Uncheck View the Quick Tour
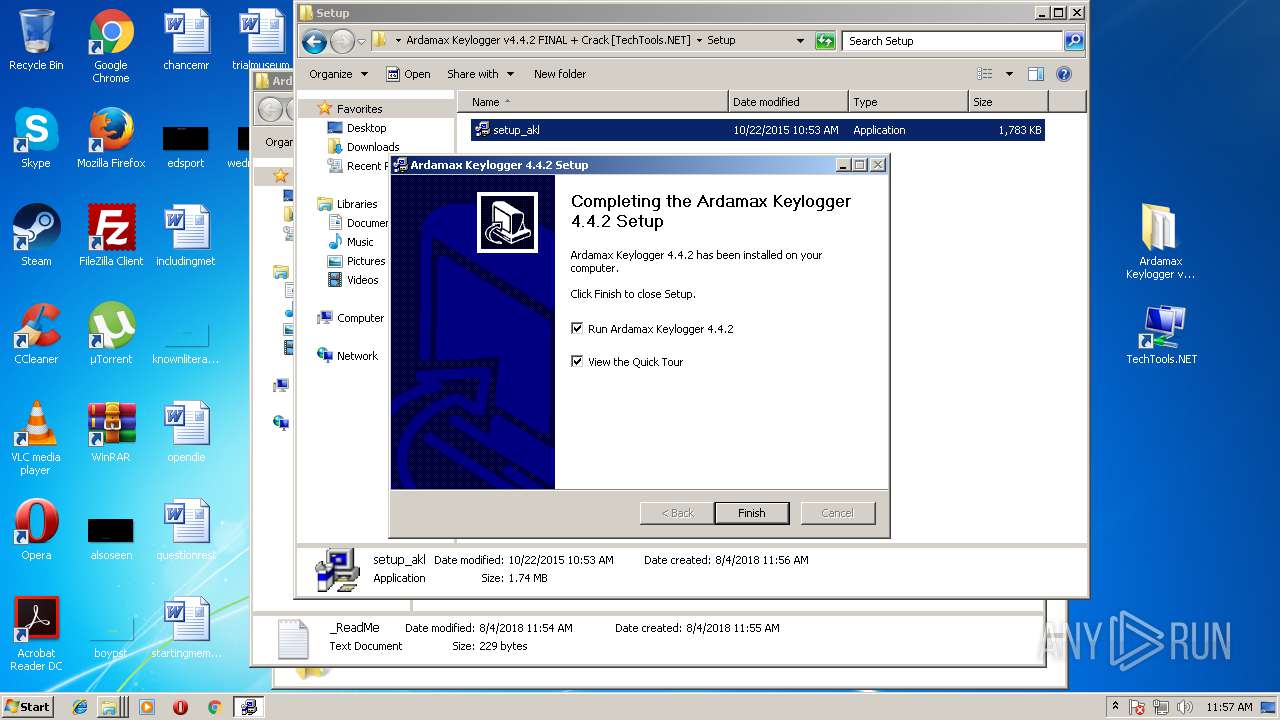 click(577, 361)
